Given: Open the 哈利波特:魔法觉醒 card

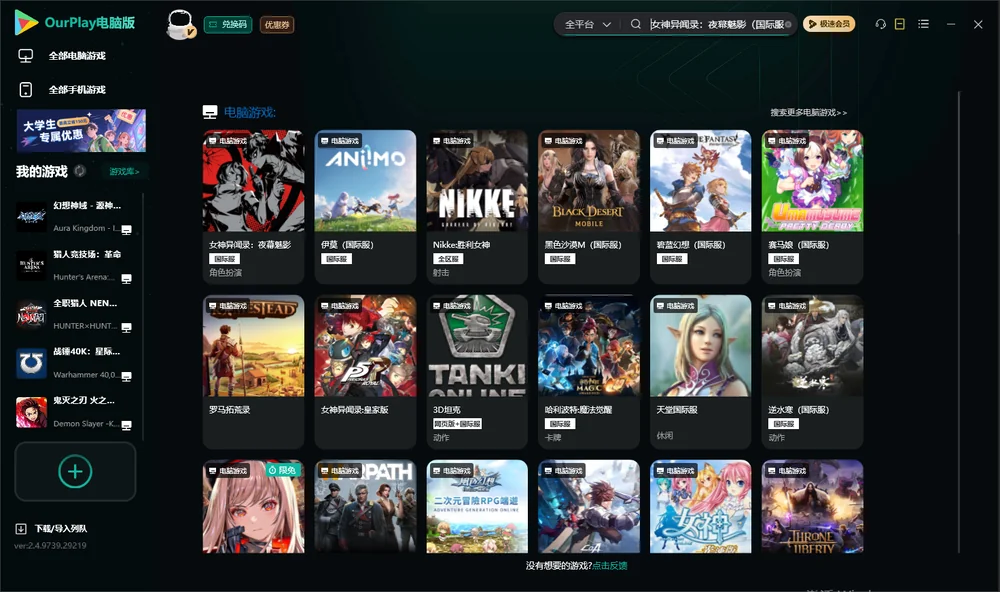Looking at the screenshot, I should tap(589, 372).
